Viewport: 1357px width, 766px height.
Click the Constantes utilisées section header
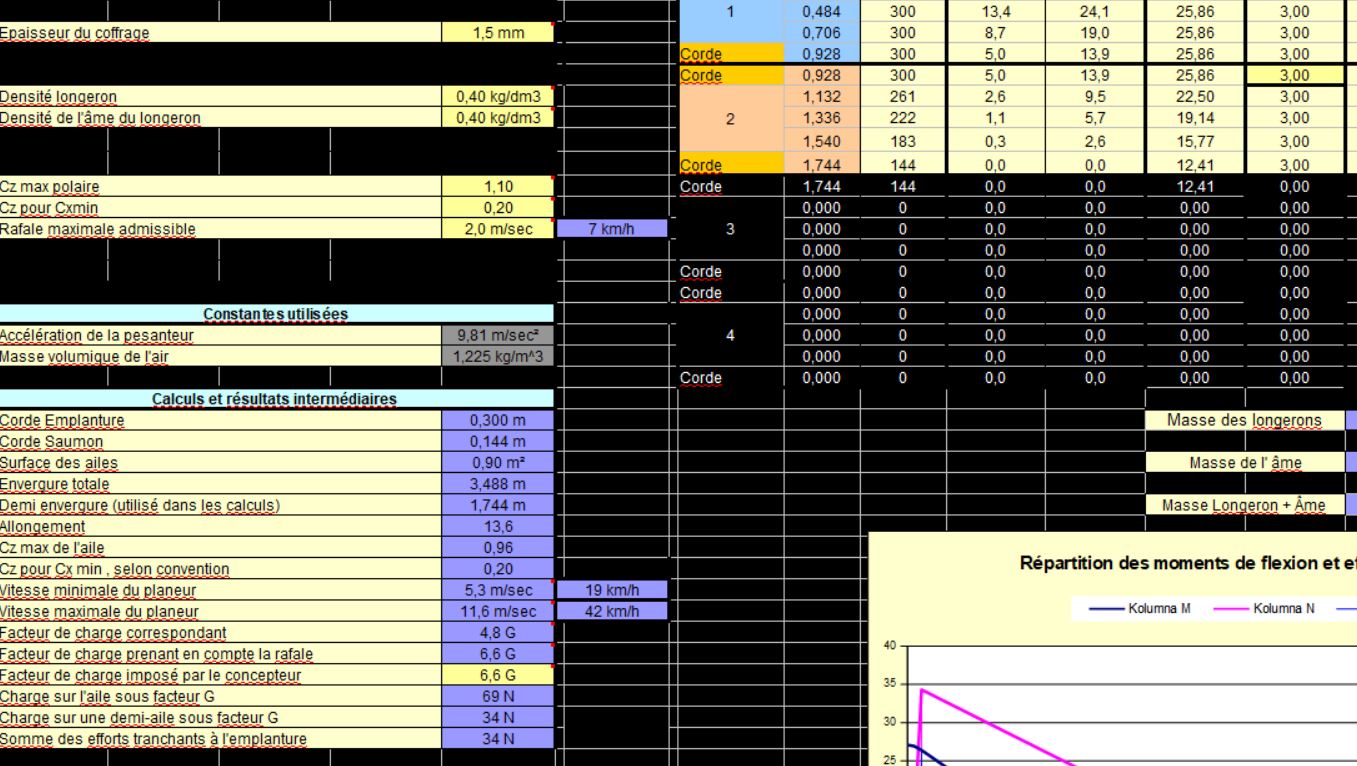276,314
